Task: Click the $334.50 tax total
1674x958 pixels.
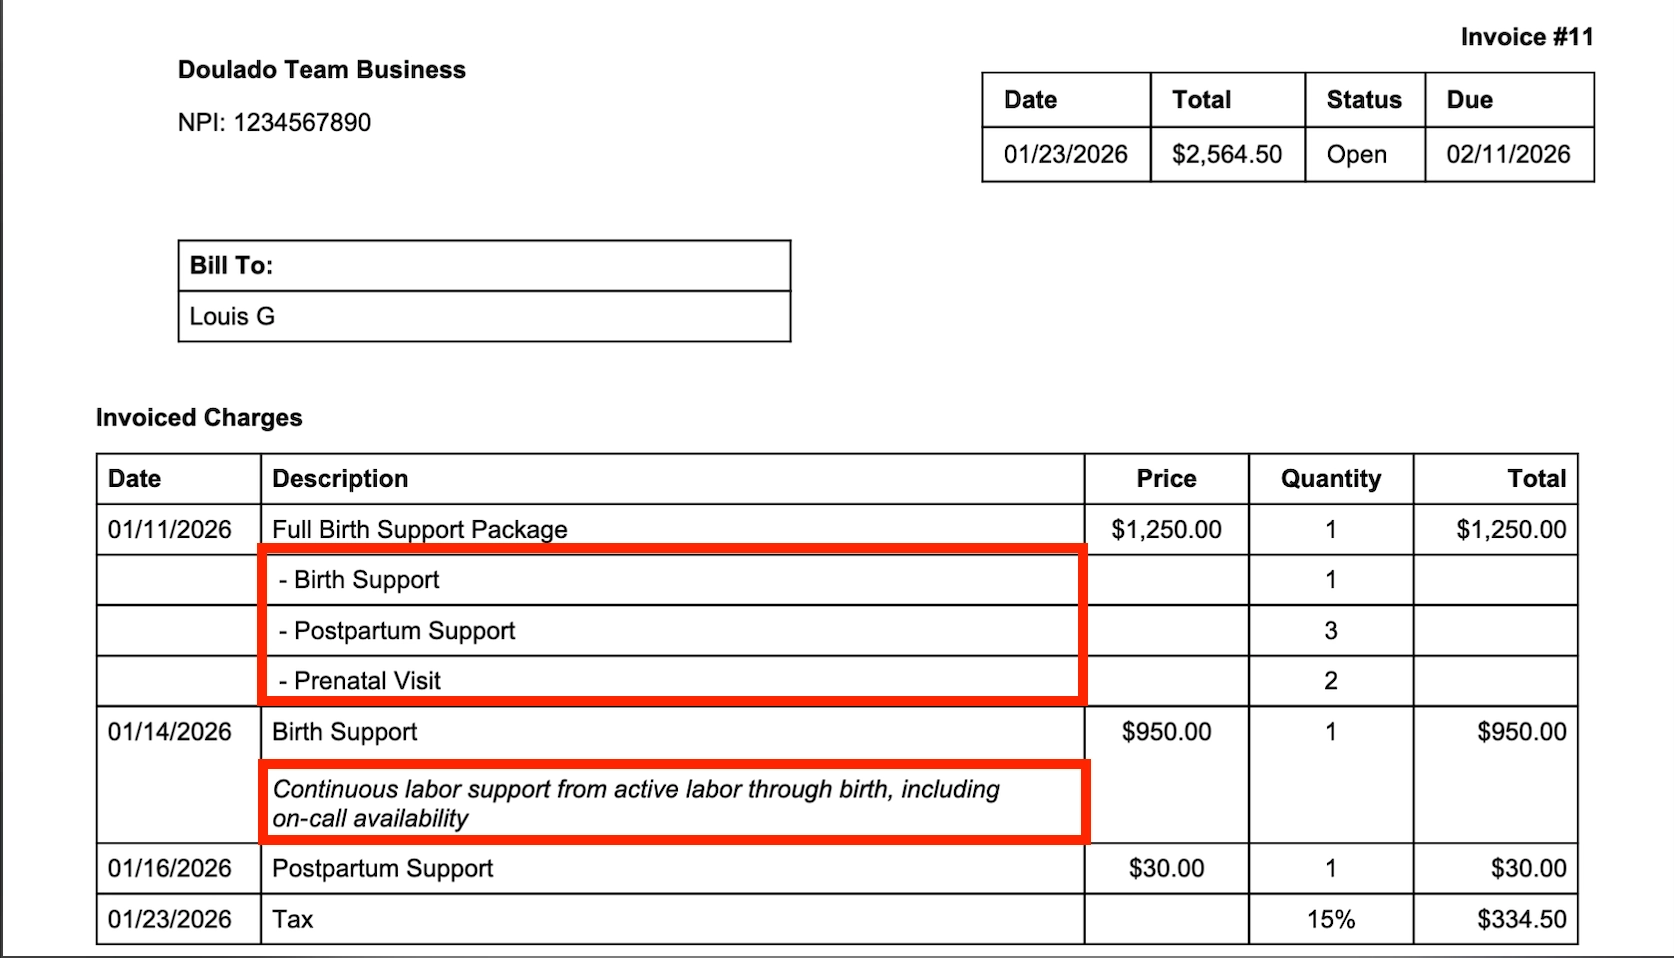Action: (1522, 919)
